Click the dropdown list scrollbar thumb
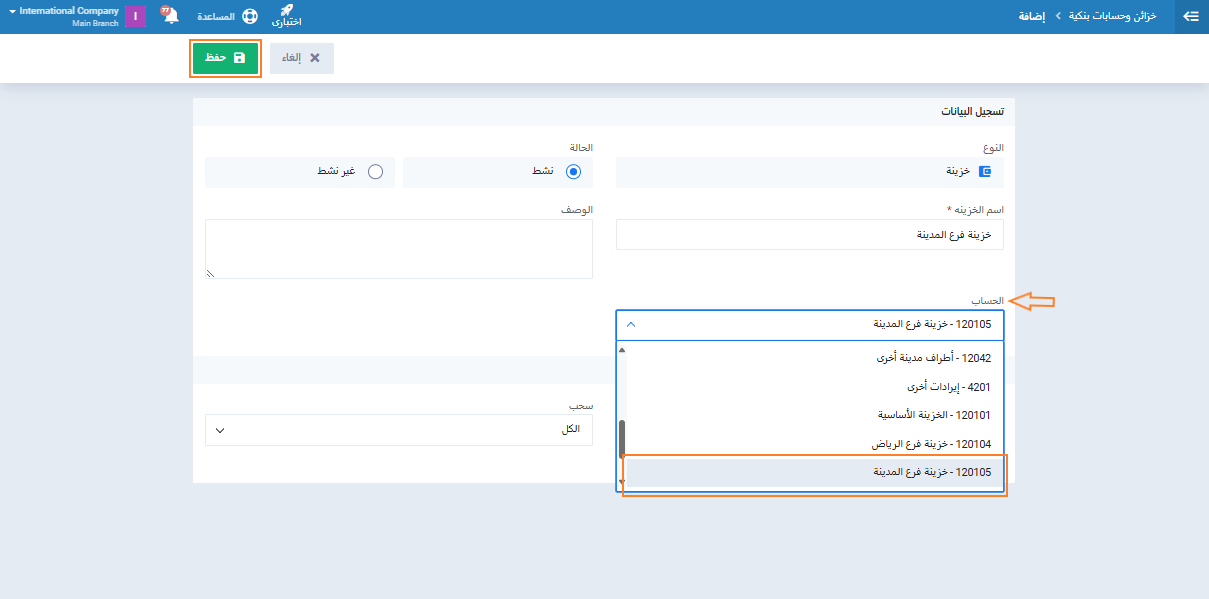Image resolution: width=1209 pixels, height=599 pixels. [x=622, y=438]
